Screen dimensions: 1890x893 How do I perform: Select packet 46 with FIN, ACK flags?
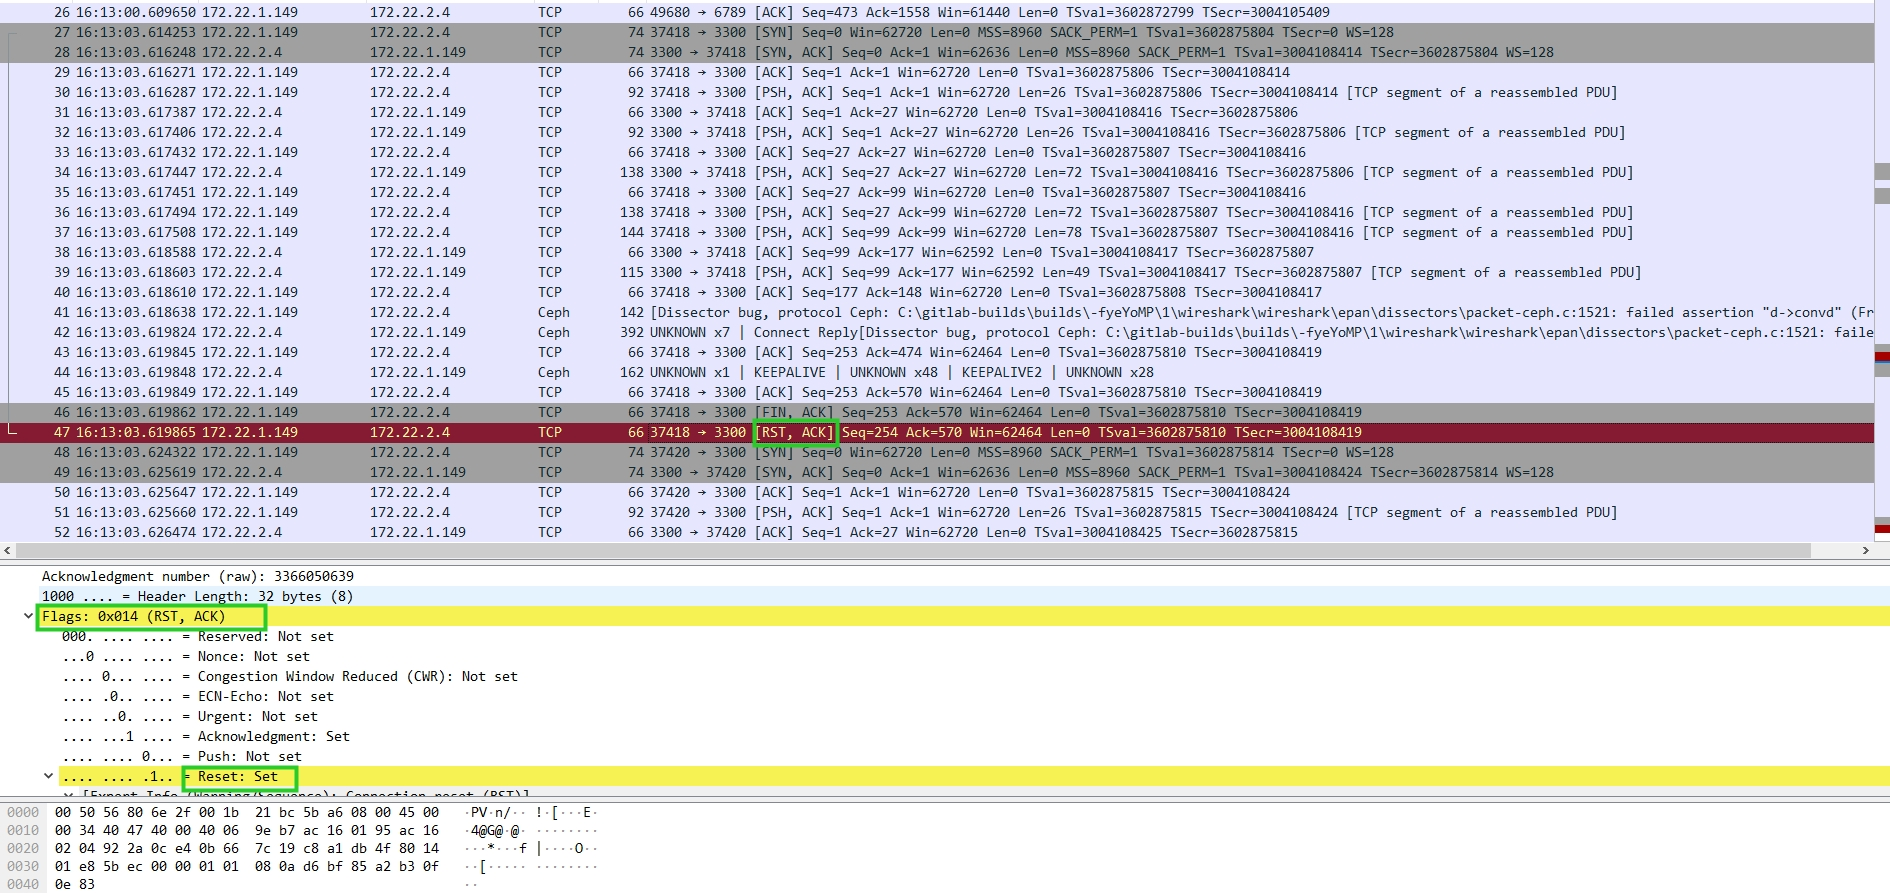click(937, 412)
